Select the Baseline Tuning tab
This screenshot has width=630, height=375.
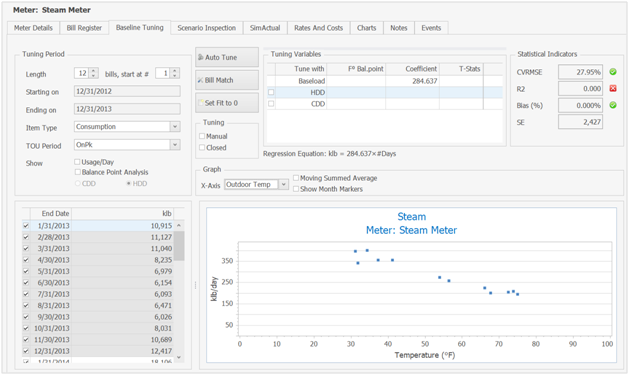click(x=139, y=27)
